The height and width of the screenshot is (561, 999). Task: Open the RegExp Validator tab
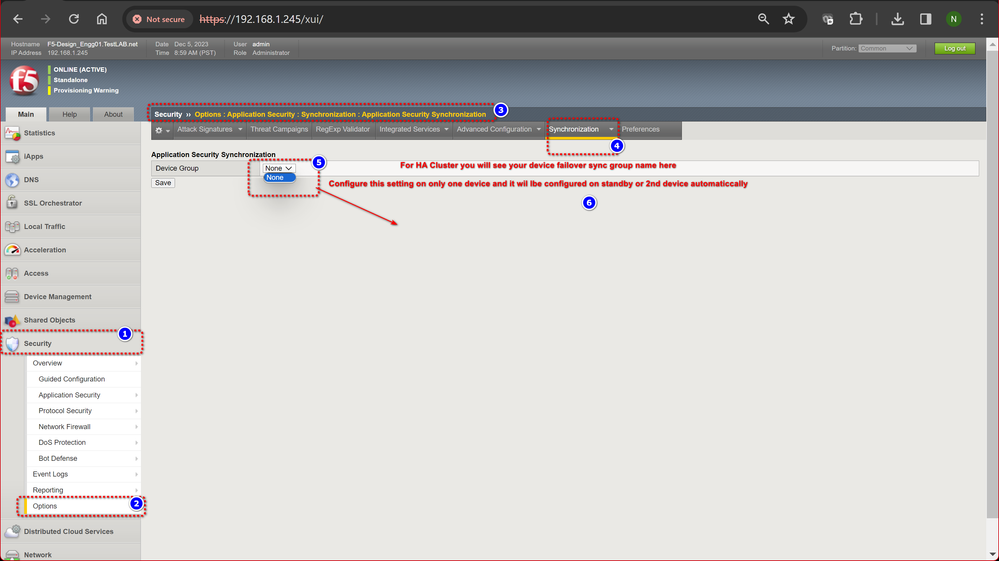(343, 129)
